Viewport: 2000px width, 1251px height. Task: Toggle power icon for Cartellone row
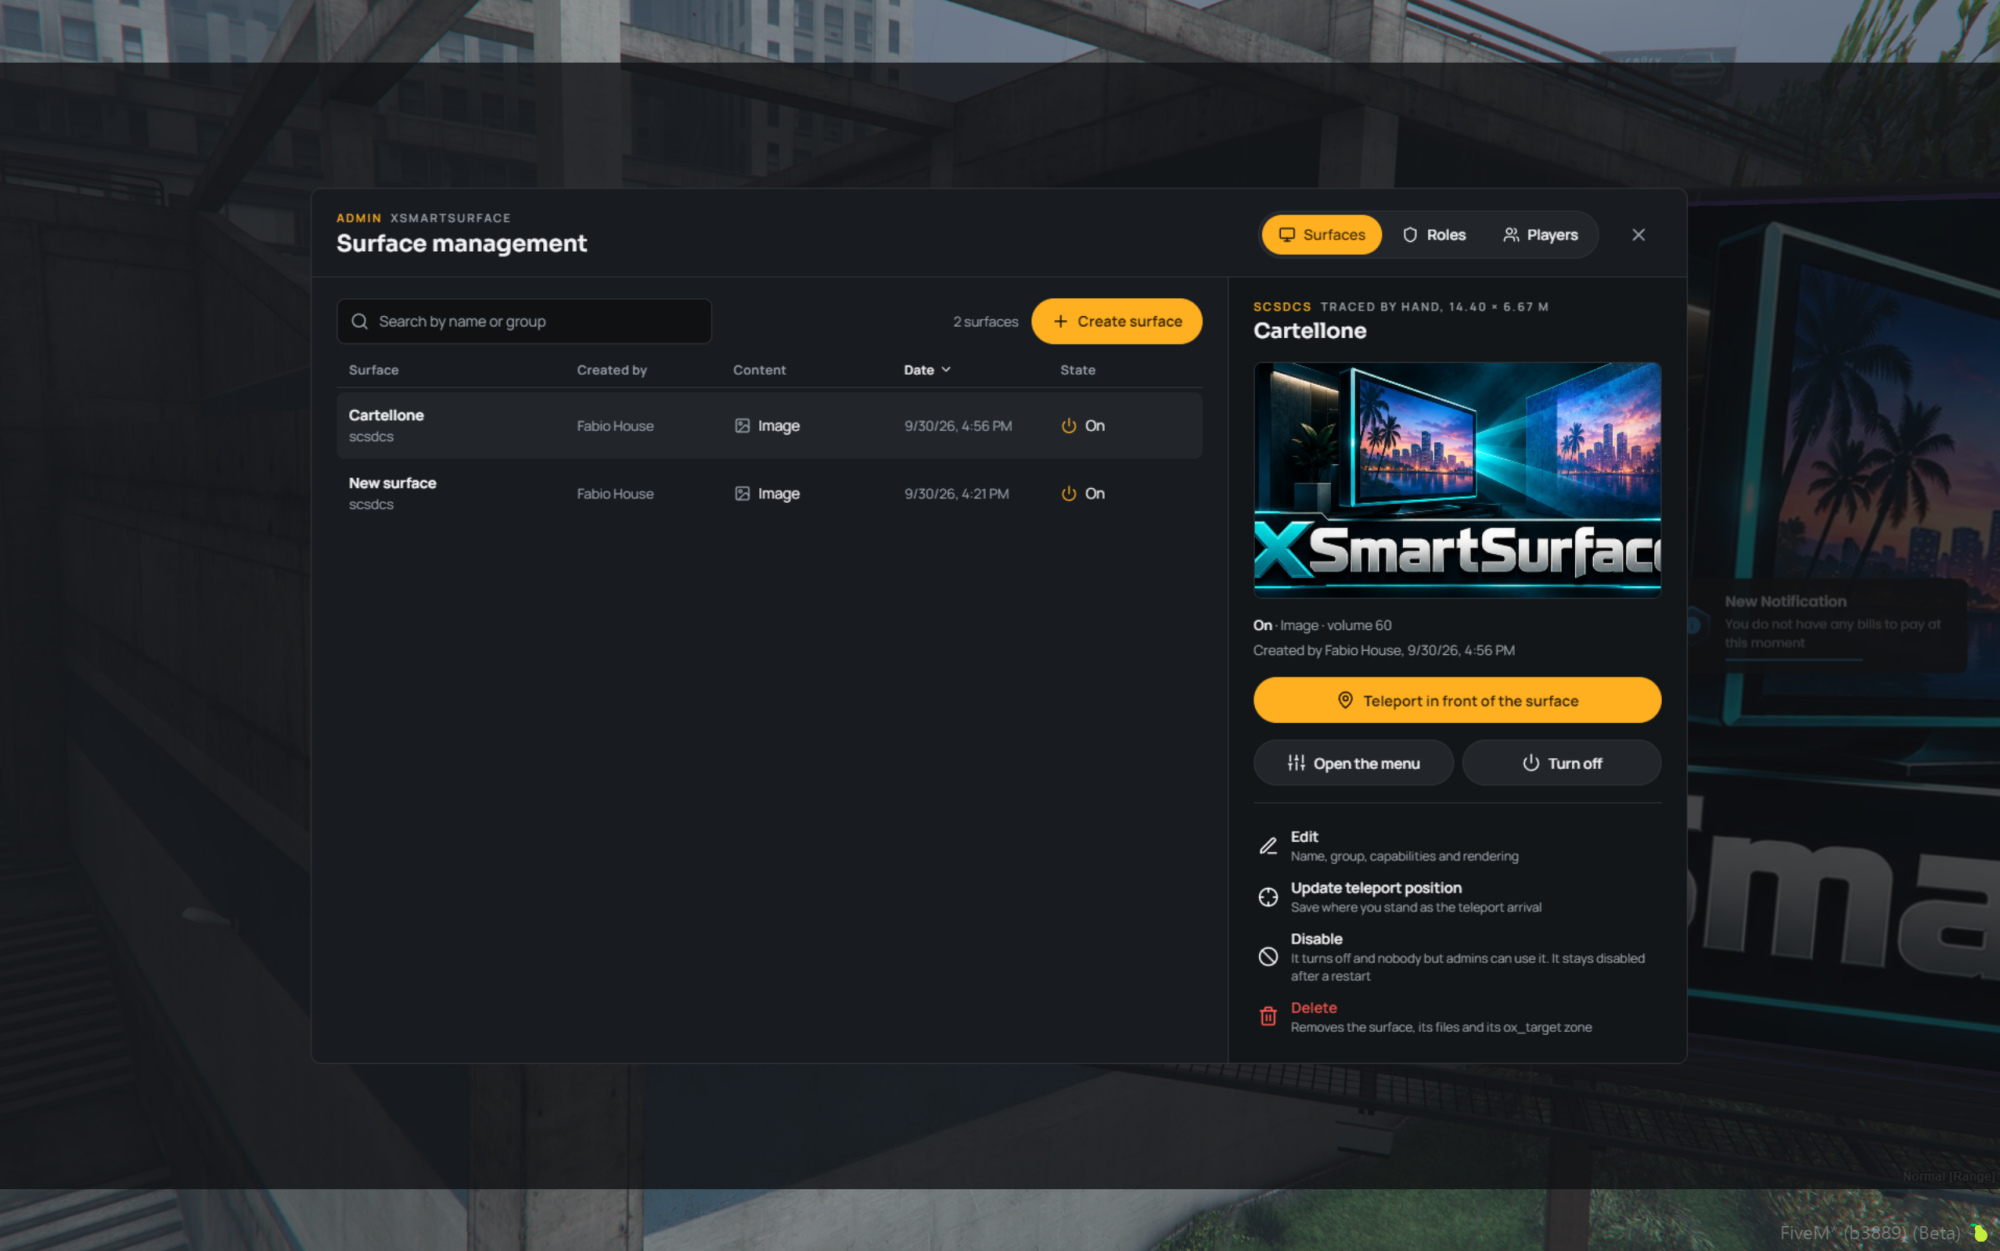coord(1069,426)
